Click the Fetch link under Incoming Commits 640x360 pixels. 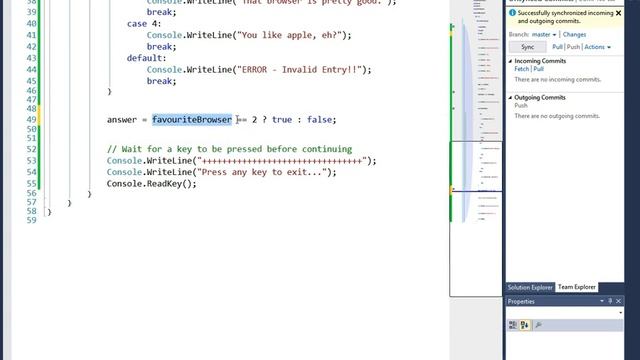click(521, 69)
